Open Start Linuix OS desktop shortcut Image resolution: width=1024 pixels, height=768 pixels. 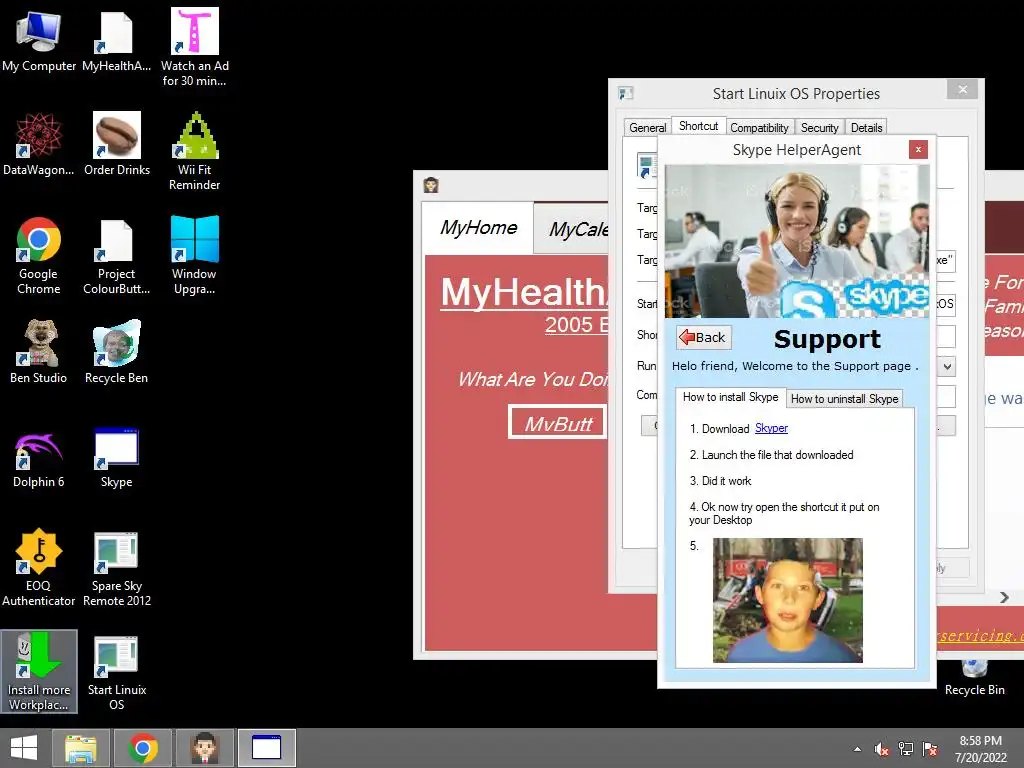click(116, 673)
